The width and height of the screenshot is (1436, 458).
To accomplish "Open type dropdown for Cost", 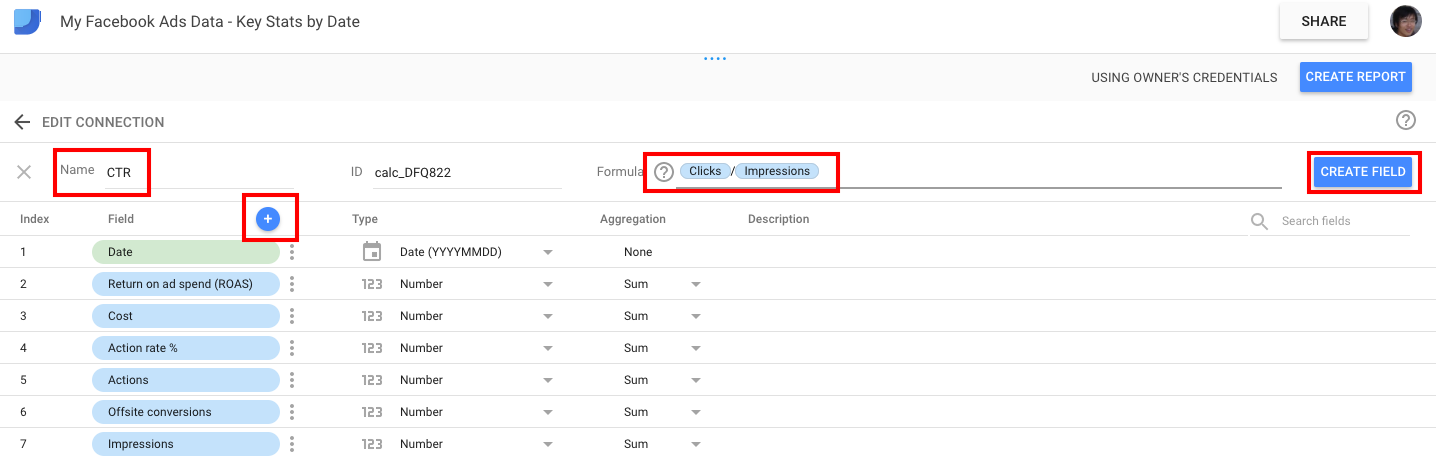I will coord(548,316).
